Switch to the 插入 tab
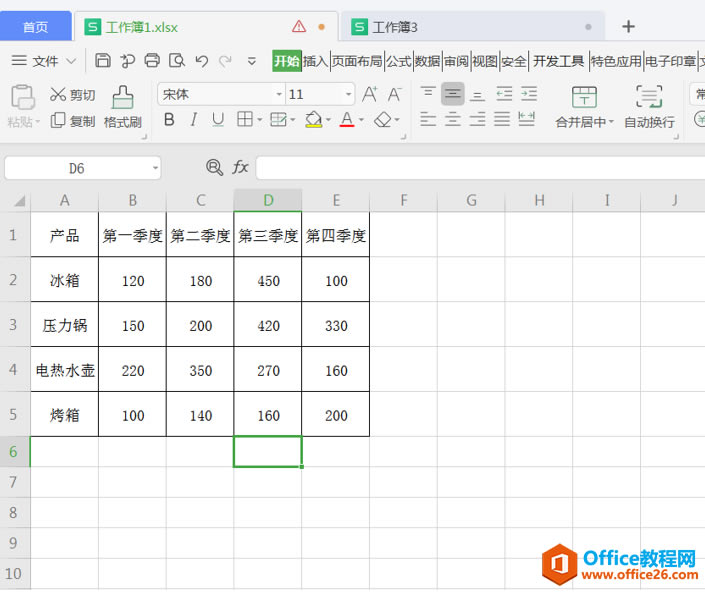 click(316, 61)
